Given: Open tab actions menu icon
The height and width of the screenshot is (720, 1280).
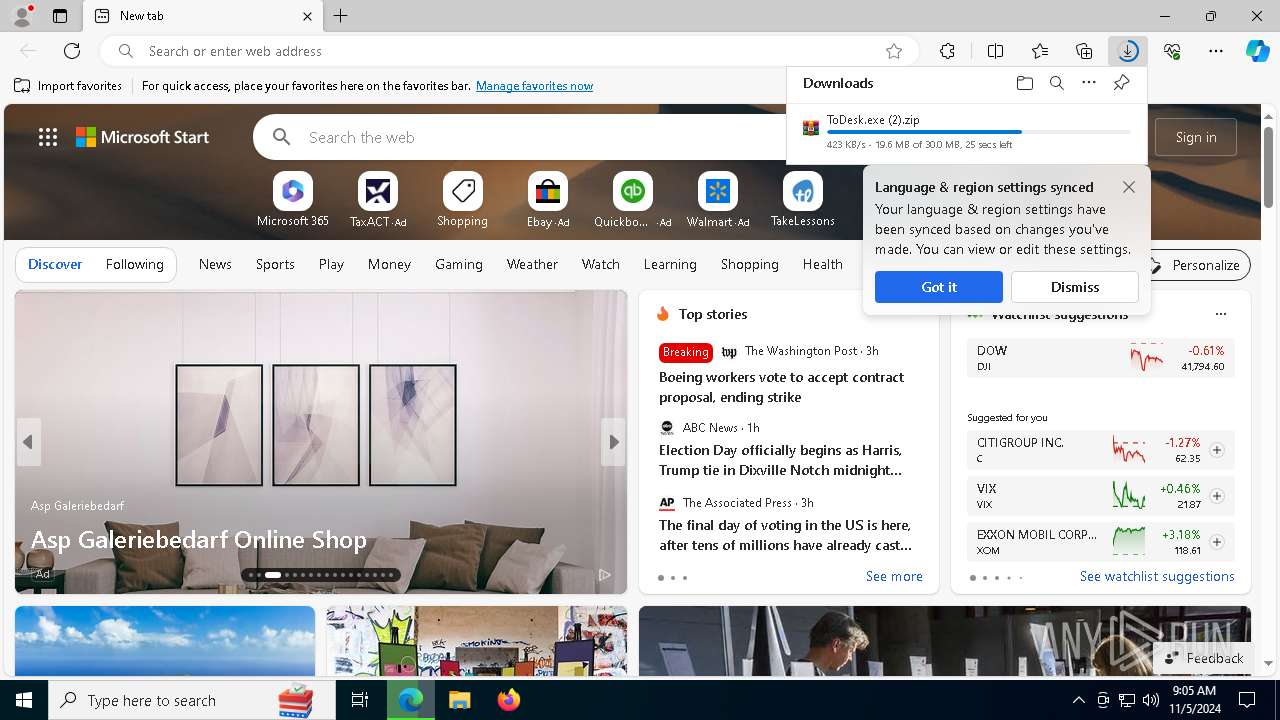Looking at the screenshot, I should 60,16.
